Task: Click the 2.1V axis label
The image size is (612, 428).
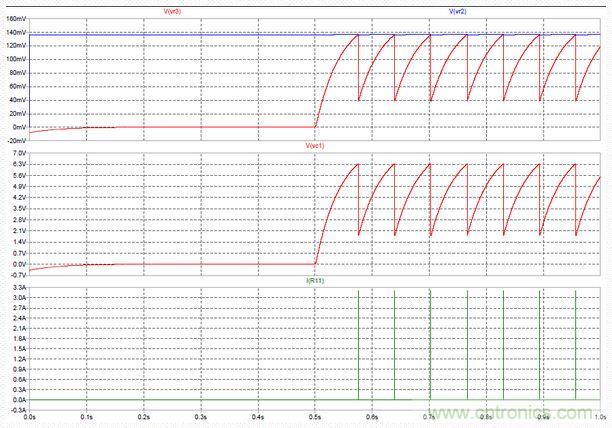Action: 18,231
